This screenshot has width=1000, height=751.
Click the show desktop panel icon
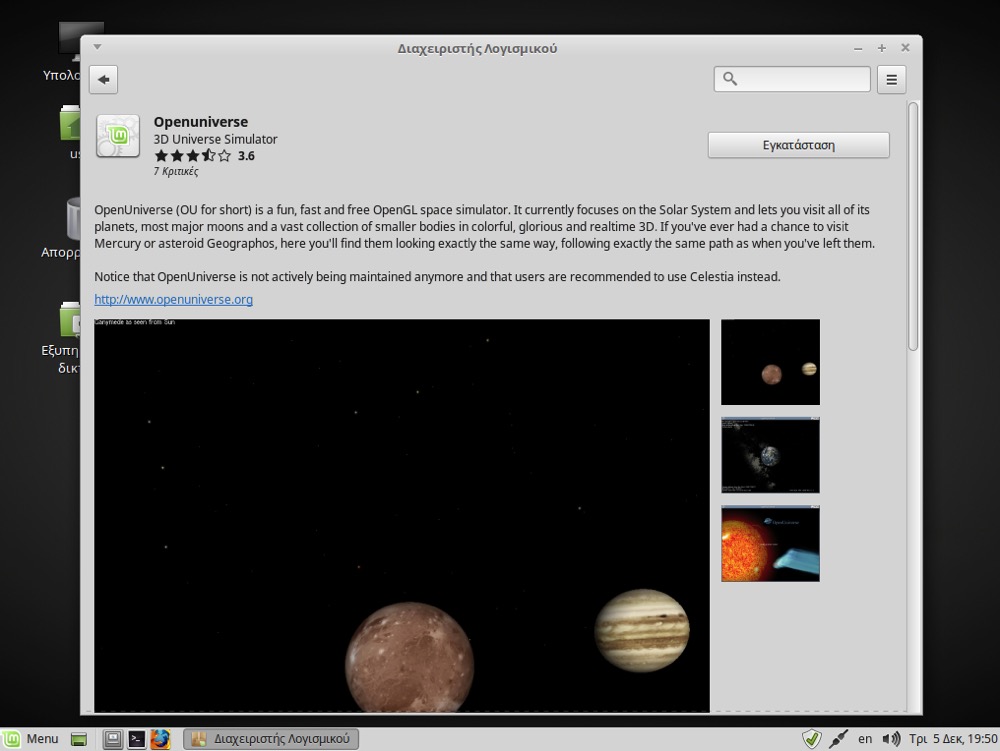coord(79,740)
